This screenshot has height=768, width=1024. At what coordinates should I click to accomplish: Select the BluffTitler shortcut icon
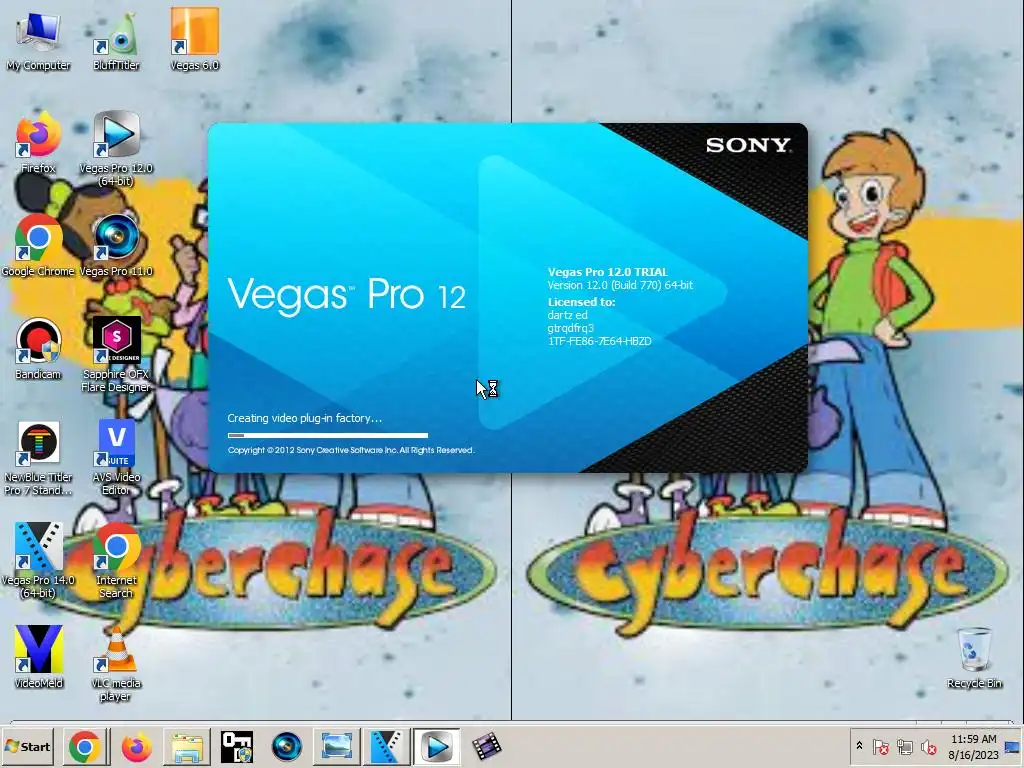(x=116, y=40)
